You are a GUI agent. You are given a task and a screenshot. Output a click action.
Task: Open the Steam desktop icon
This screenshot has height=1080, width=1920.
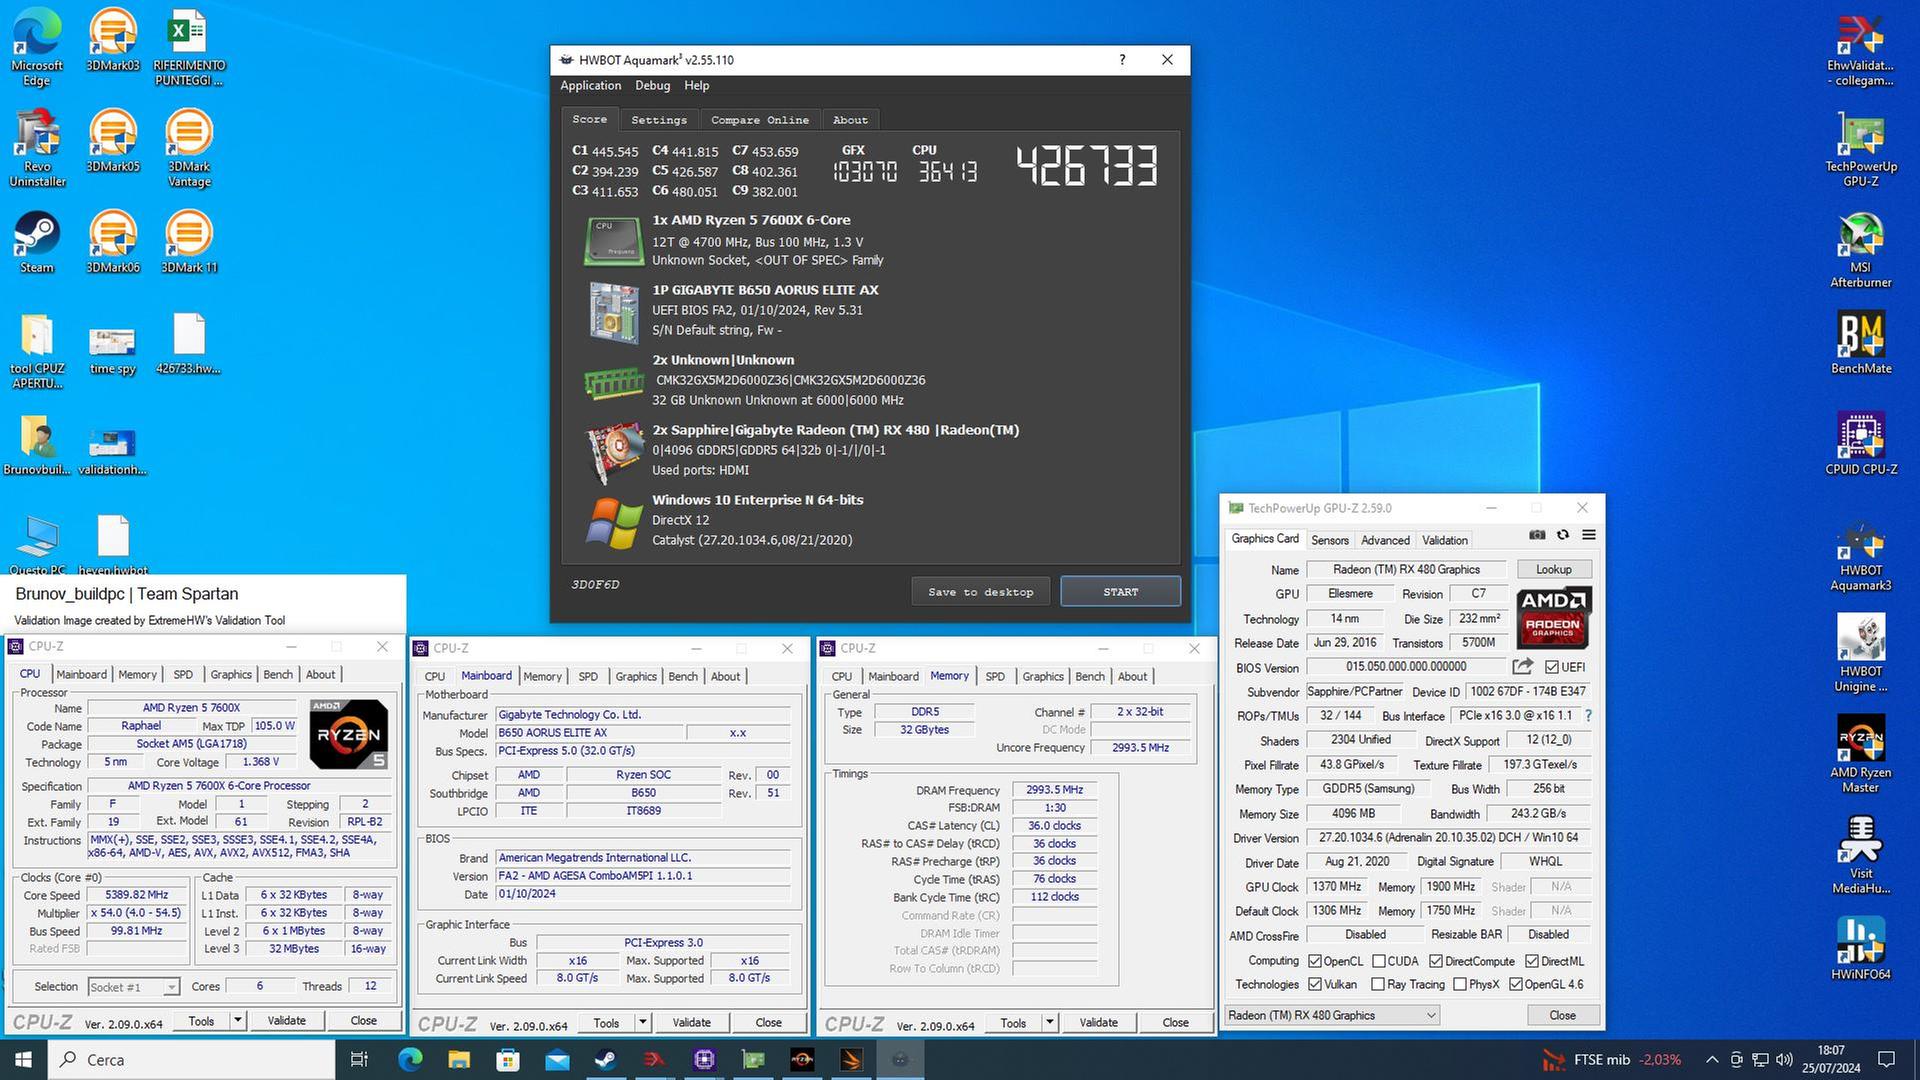pyautogui.click(x=37, y=242)
